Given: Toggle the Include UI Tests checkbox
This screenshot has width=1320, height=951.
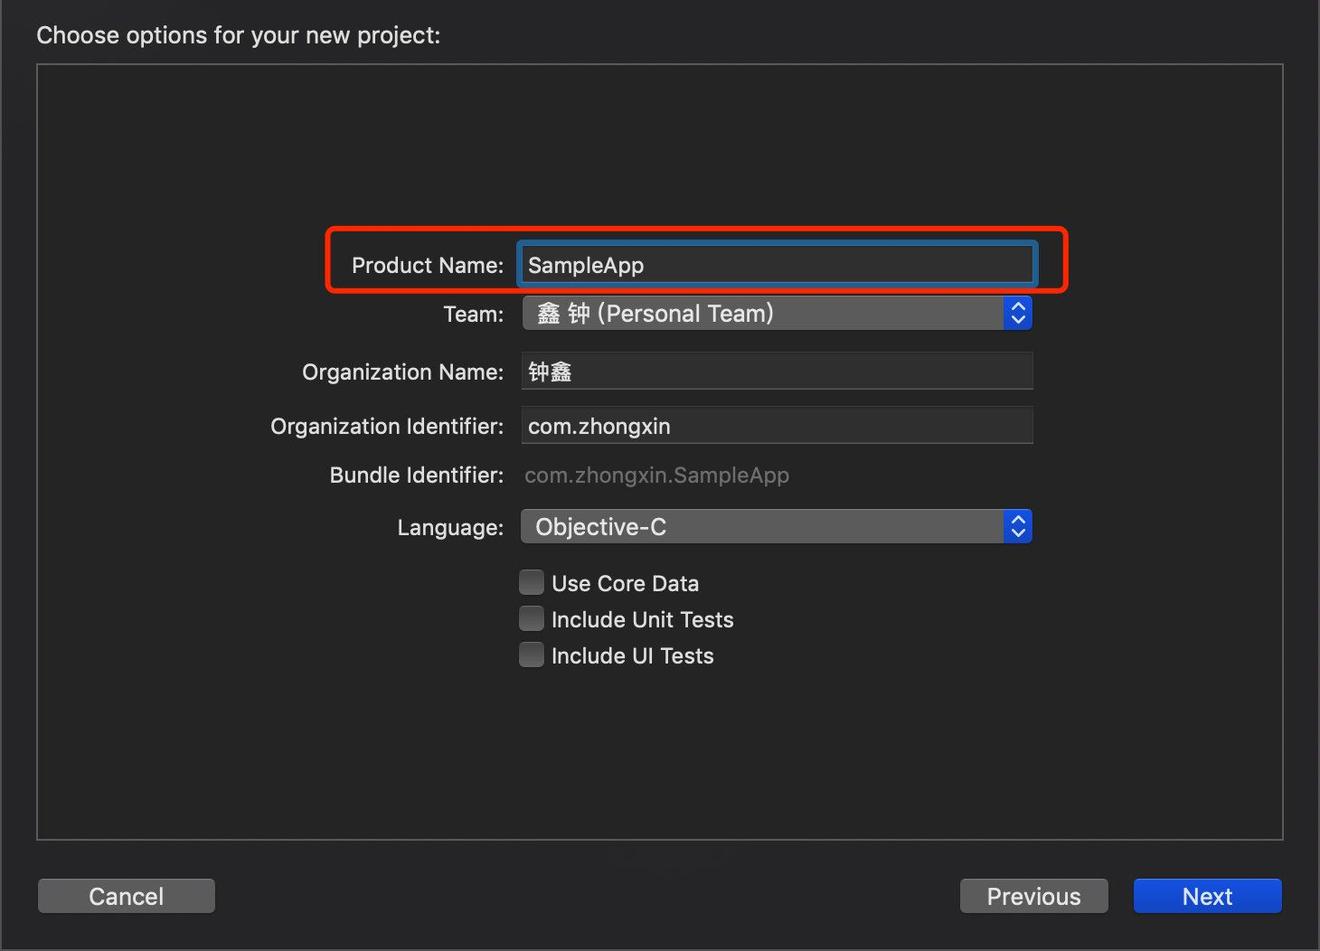Looking at the screenshot, I should (532, 655).
